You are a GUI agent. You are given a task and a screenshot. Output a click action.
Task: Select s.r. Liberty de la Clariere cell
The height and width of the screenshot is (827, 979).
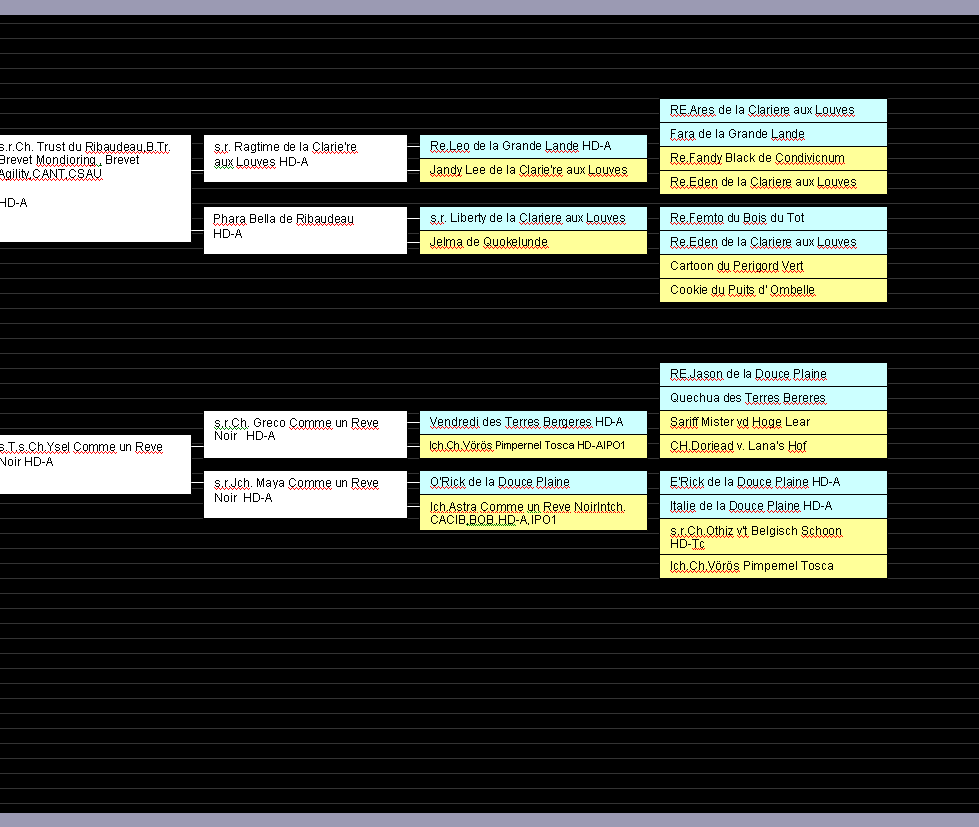click(533, 218)
